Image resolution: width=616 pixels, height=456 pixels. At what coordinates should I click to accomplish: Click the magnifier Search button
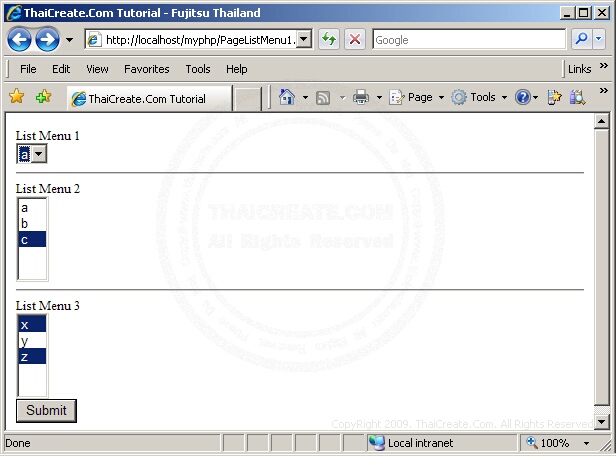(581, 39)
